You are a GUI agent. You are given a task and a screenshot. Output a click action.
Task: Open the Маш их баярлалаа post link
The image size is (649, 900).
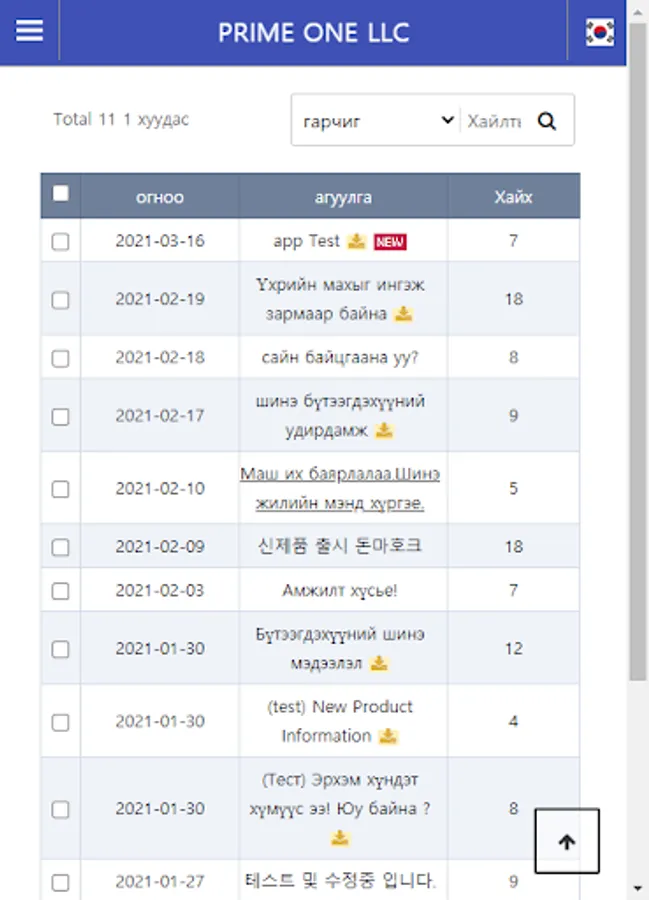coord(340,488)
